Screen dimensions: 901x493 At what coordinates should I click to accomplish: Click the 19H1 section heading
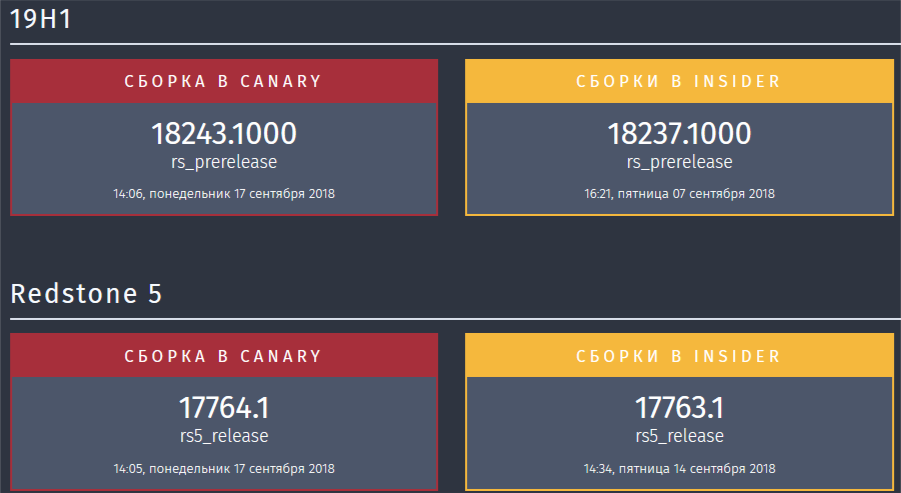click(x=41, y=19)
